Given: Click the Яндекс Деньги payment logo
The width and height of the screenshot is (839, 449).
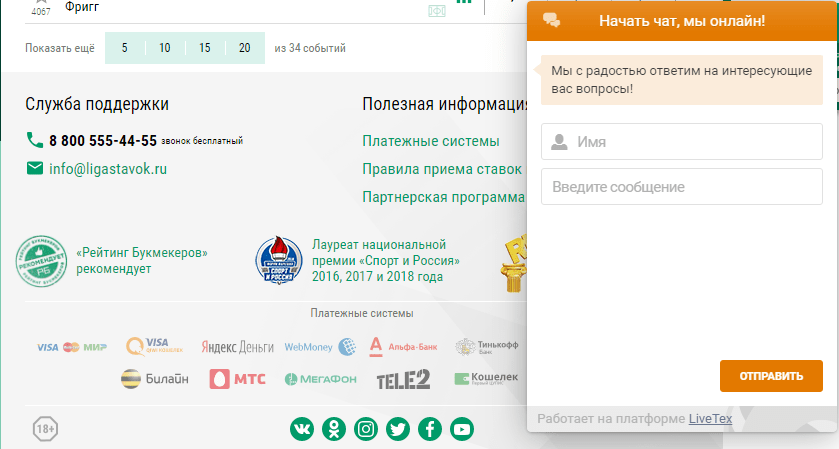Looking at the screenshot, I should (238, 347).
